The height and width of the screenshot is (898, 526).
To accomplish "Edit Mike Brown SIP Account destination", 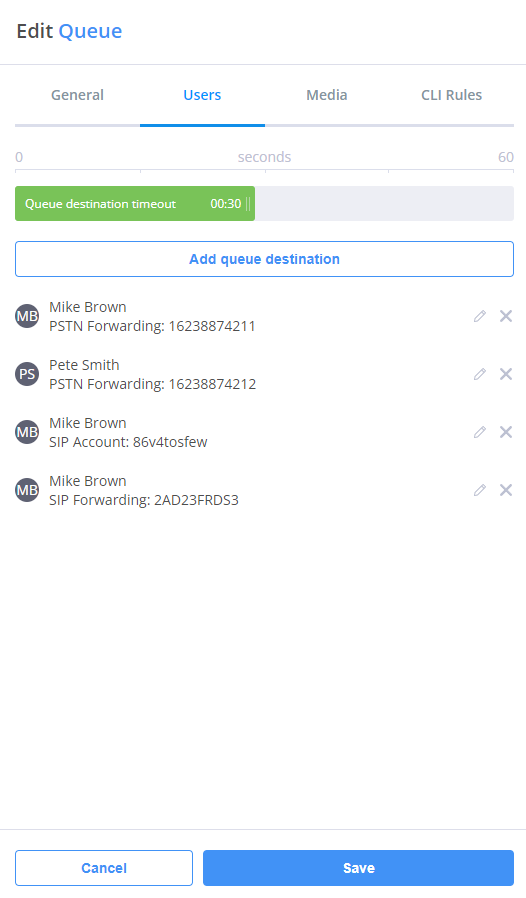I will pos(480,432).
